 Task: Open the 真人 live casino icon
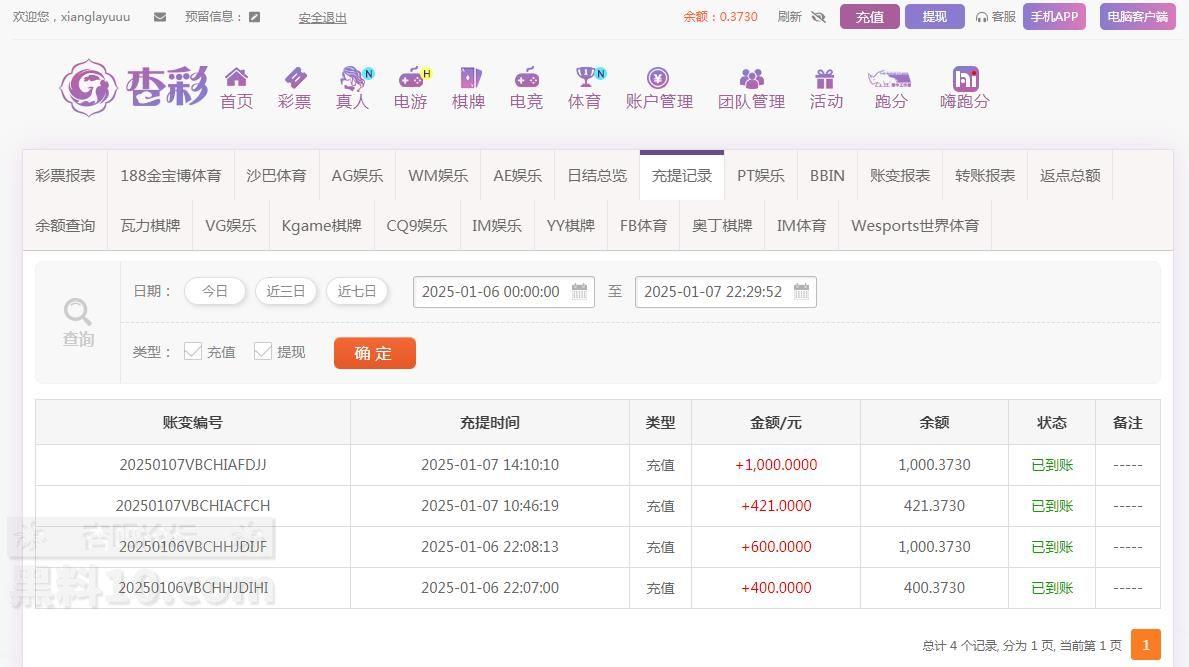[x=353, y=77]
